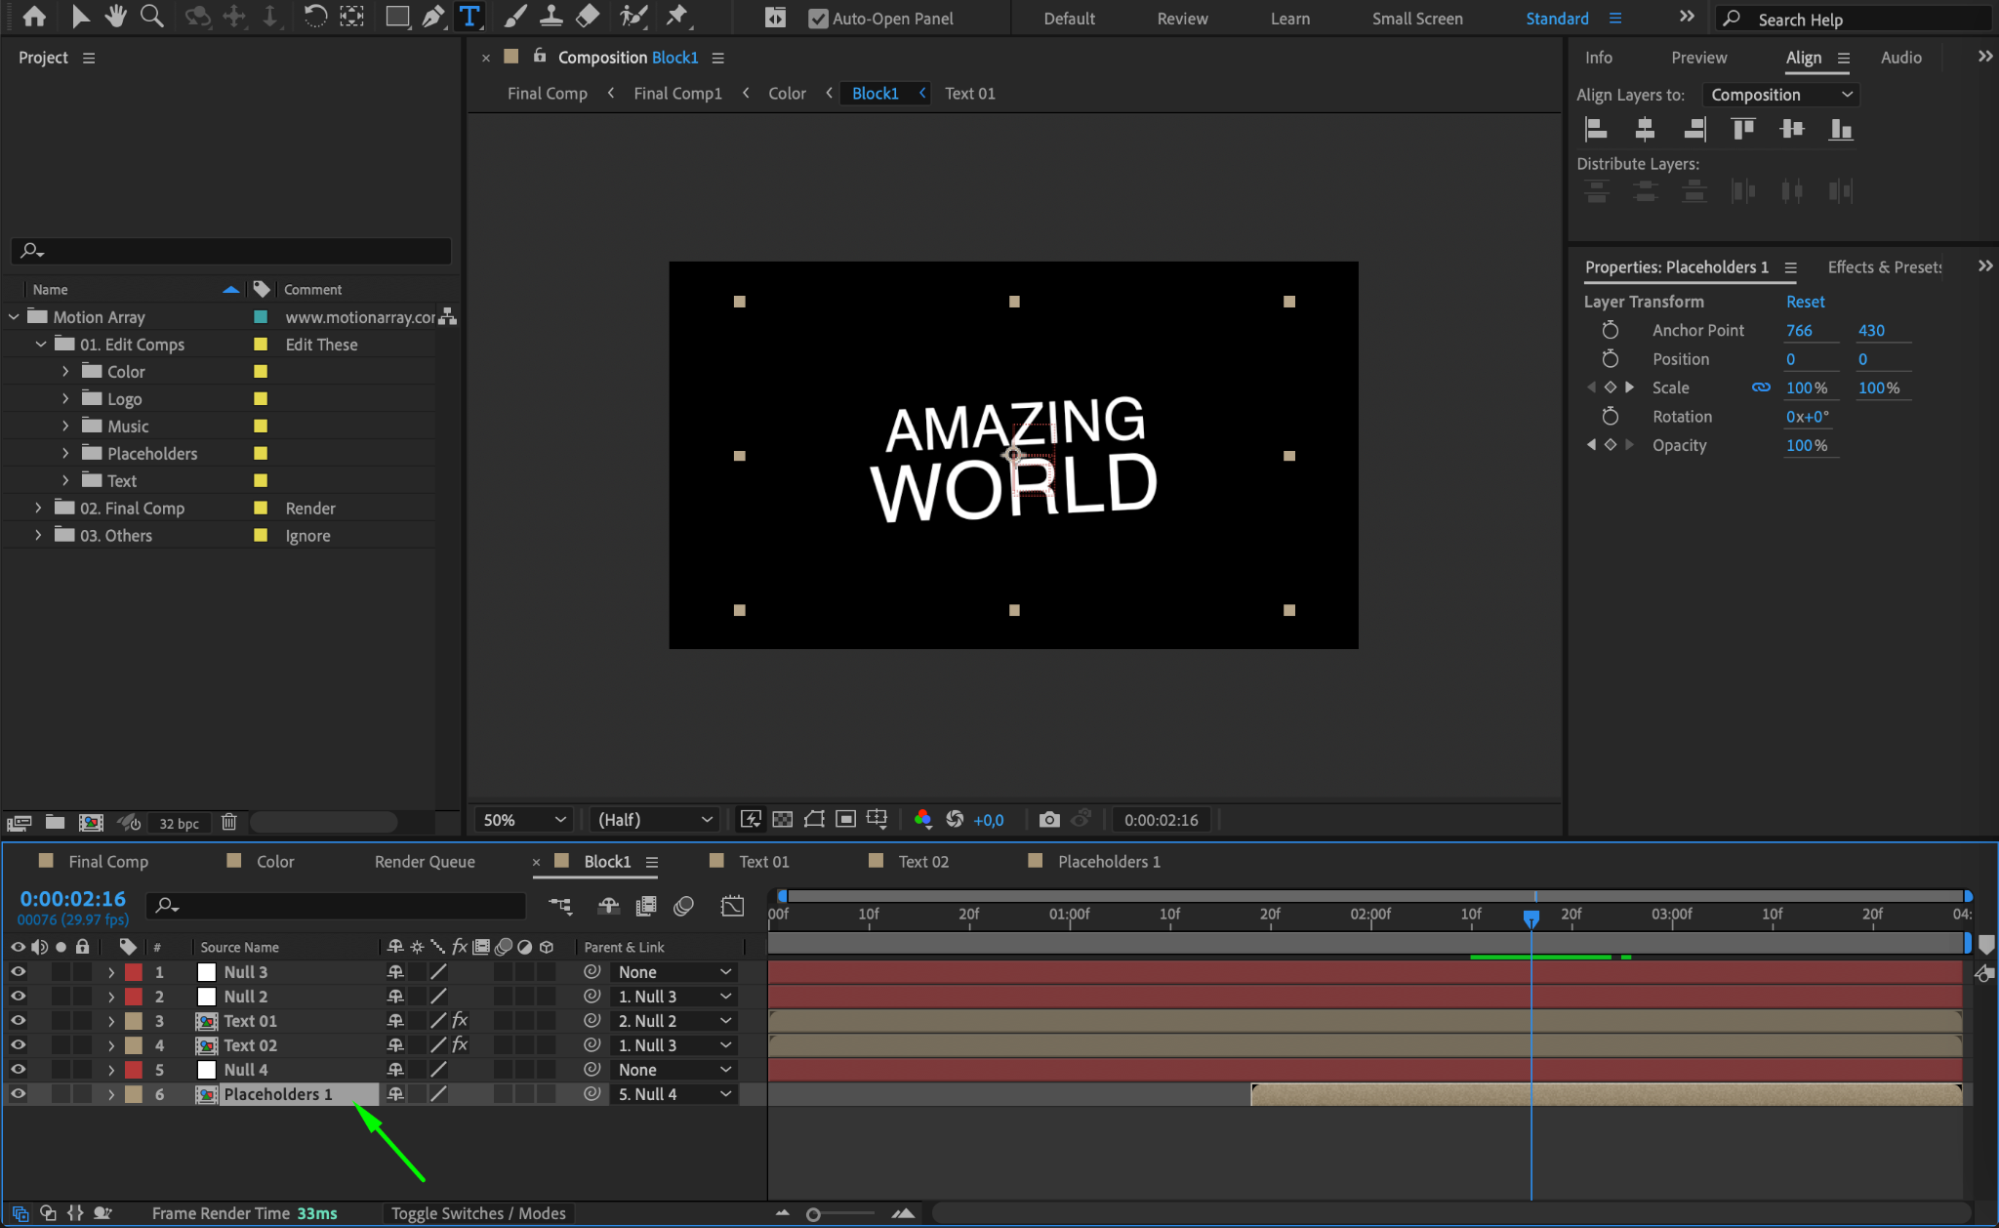
Task: Hide the Null 3 layer
Action: point(18,971)
